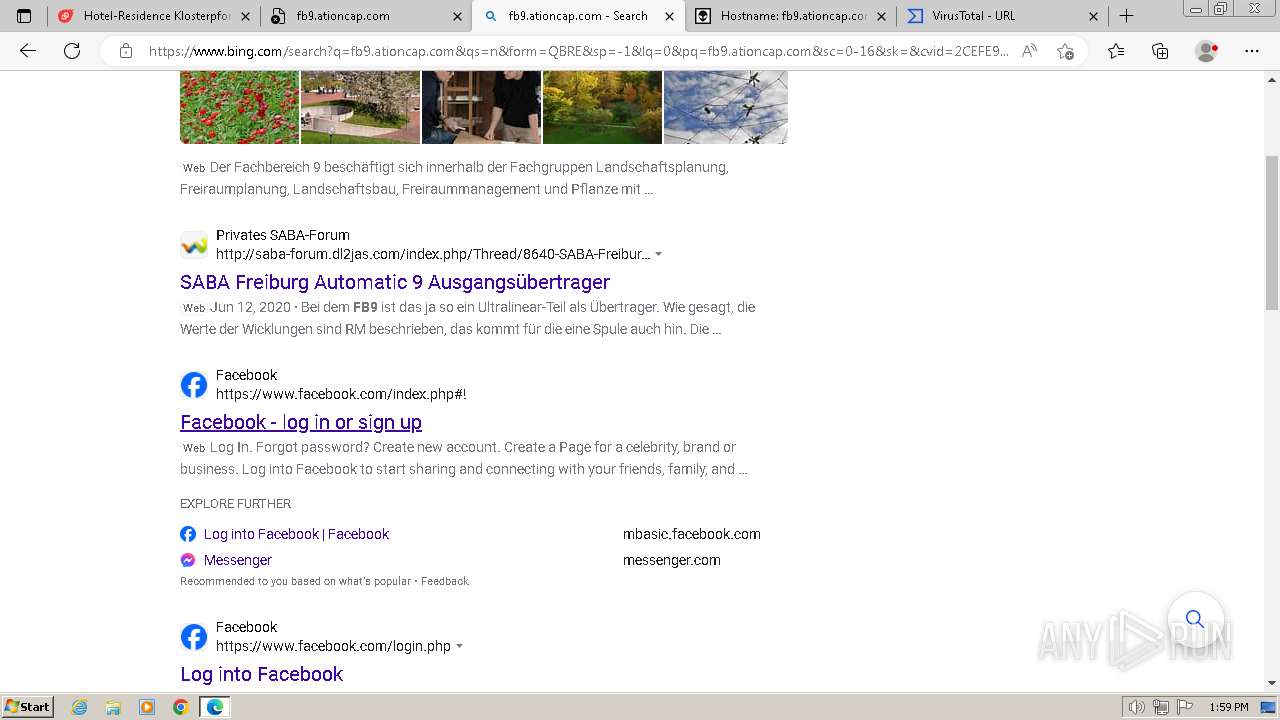Click the Feedback link under recommendations
1280x720 pixels.
pos(445,581)
